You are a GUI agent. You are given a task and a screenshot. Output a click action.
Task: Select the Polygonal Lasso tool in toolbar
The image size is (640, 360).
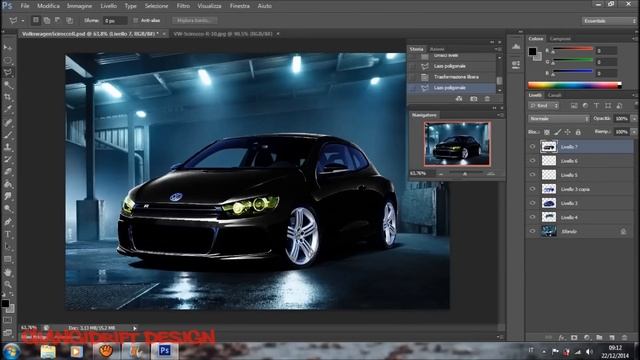click(x=7, y=73)
